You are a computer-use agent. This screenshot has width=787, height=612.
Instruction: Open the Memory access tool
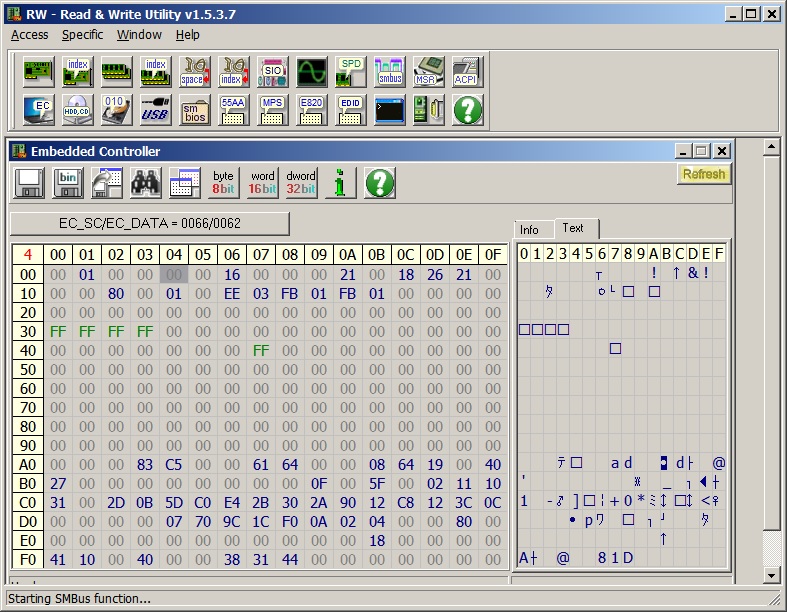(x=116, y=71)
